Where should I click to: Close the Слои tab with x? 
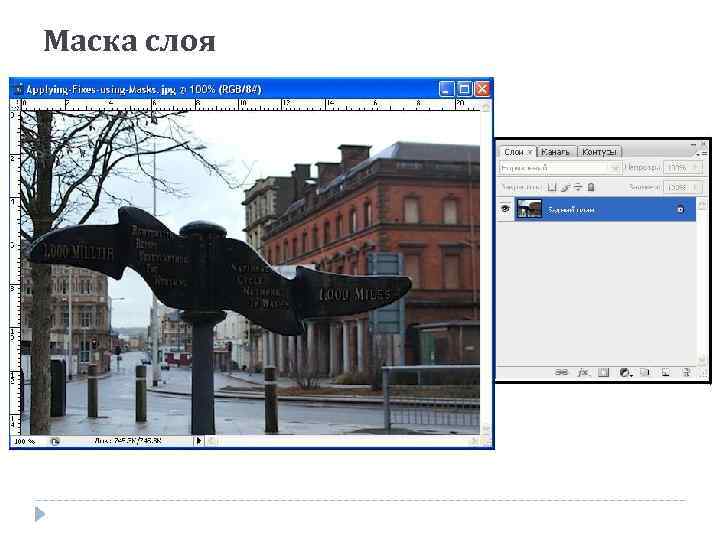530,152
